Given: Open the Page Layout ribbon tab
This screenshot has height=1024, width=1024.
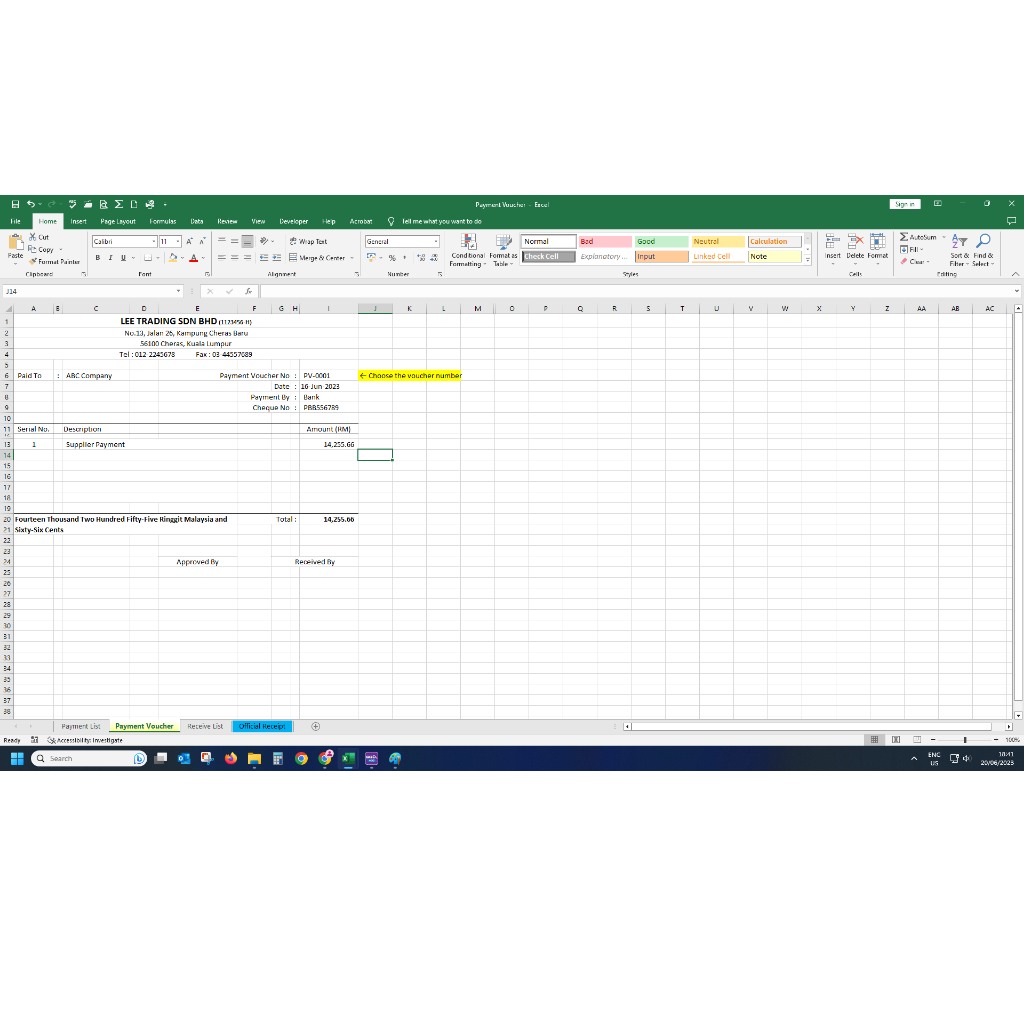Looking at the screenshot, I should click(118, 221).
